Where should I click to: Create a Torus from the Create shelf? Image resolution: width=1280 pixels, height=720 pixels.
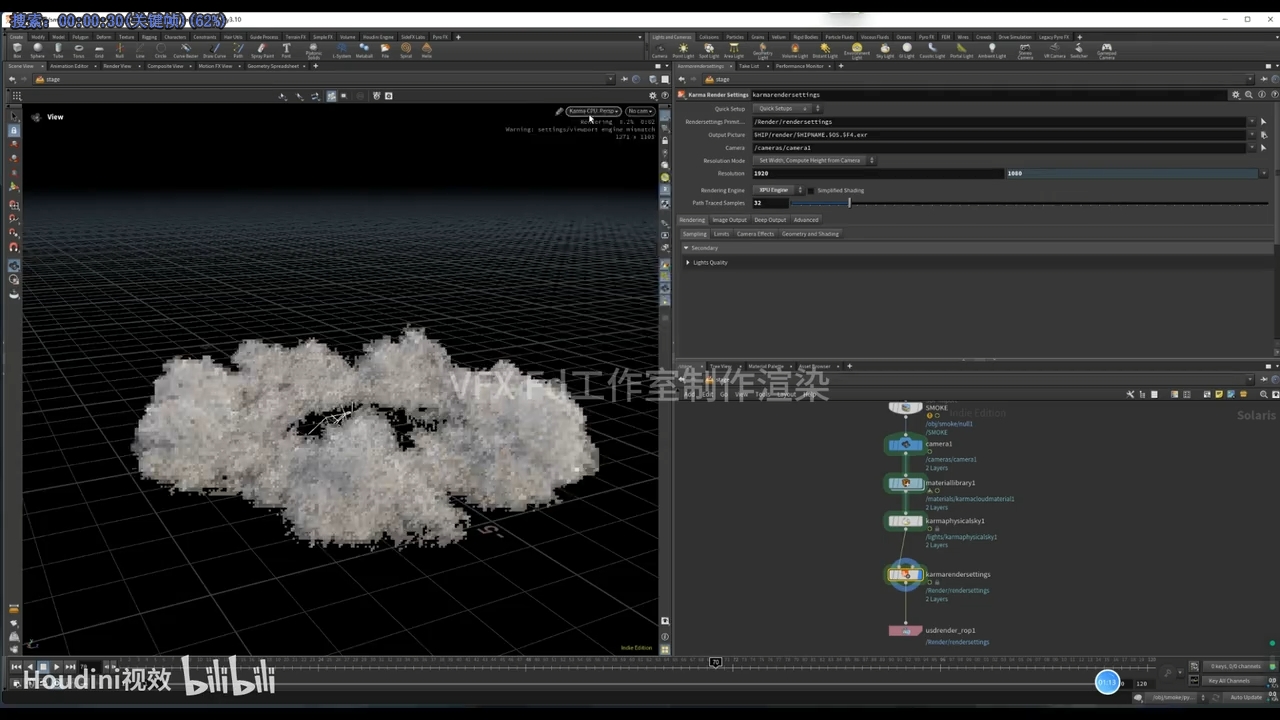pyautogui.click(x=77, y=48)
